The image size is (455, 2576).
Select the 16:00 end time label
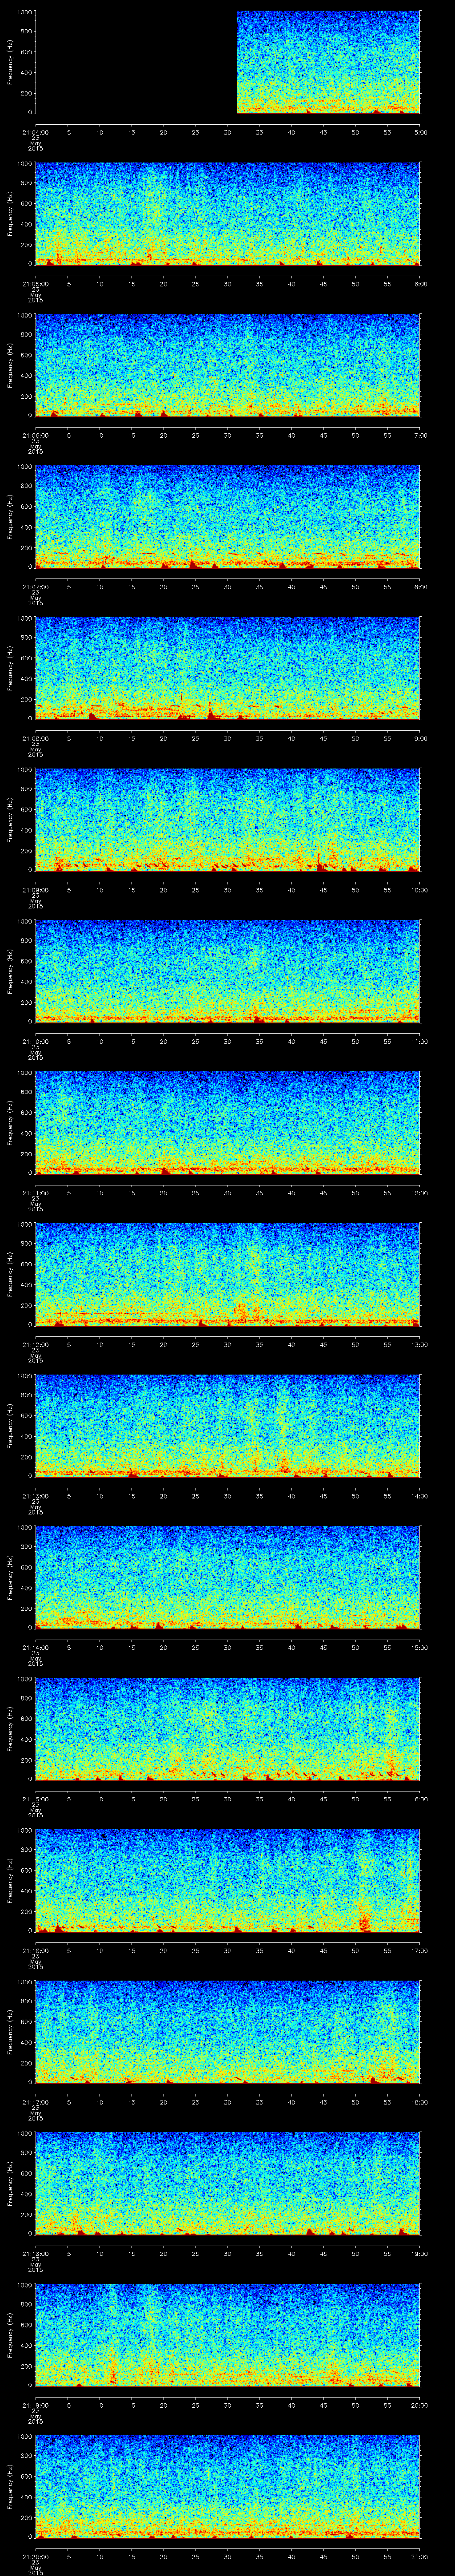click(x=421, y=1798)
